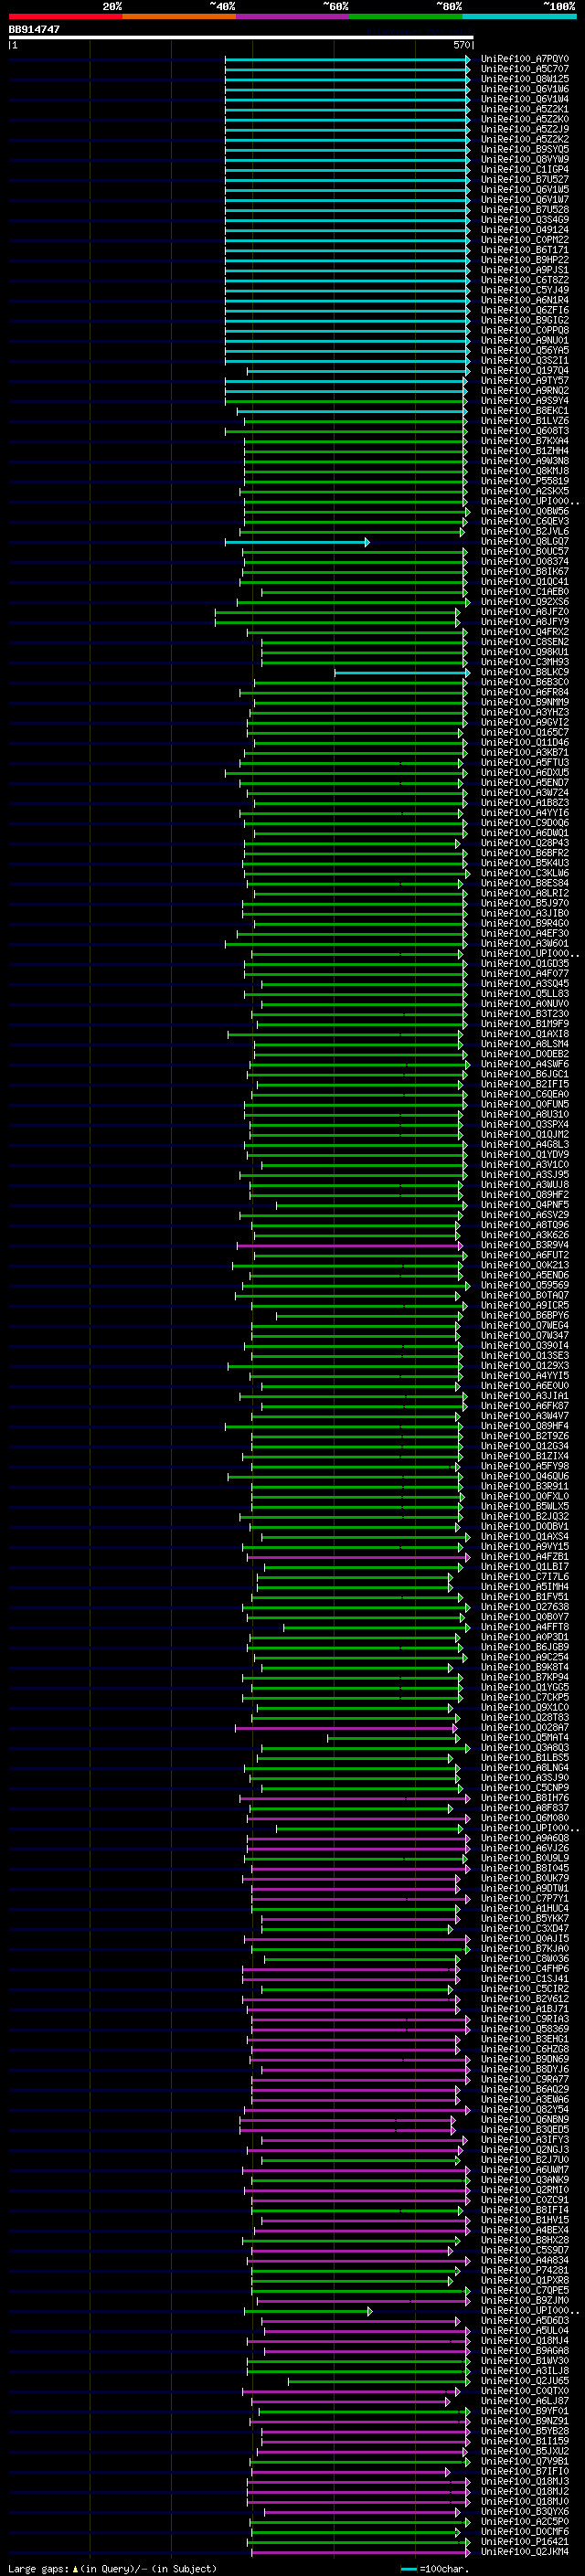Click the white query sequence bar
This screenshot has height=2576, width=585.
pos(241,37)
